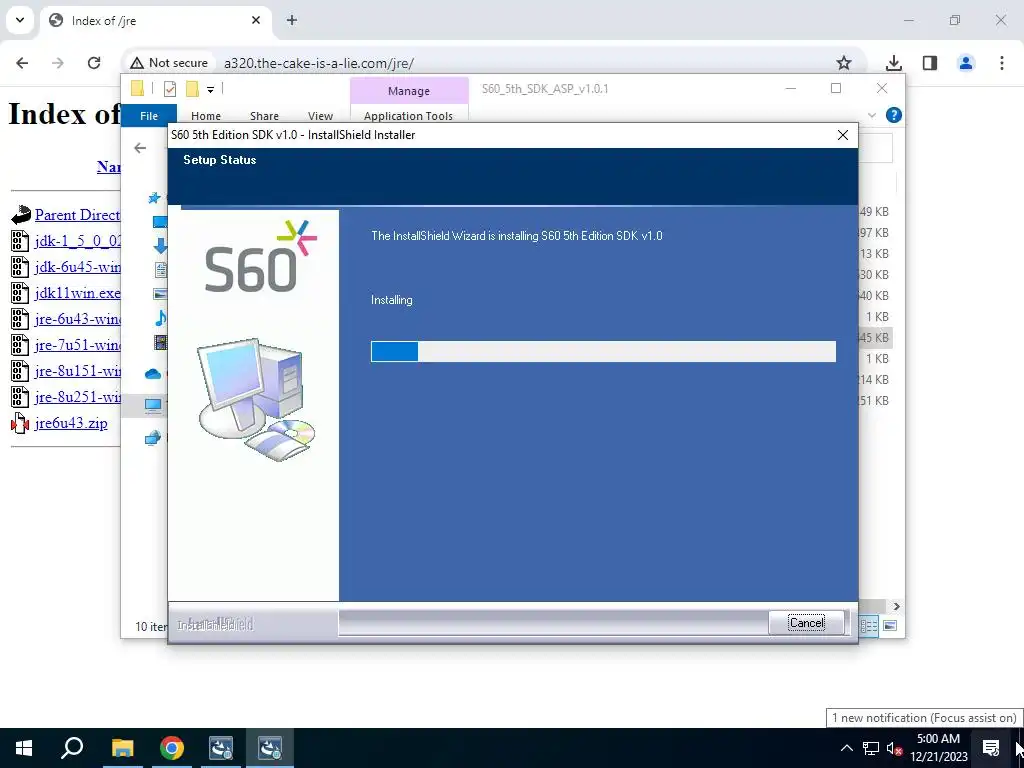1024x768 pixels.
Task: Open View ribbon tab in Explorer
Action: (321, 116)
